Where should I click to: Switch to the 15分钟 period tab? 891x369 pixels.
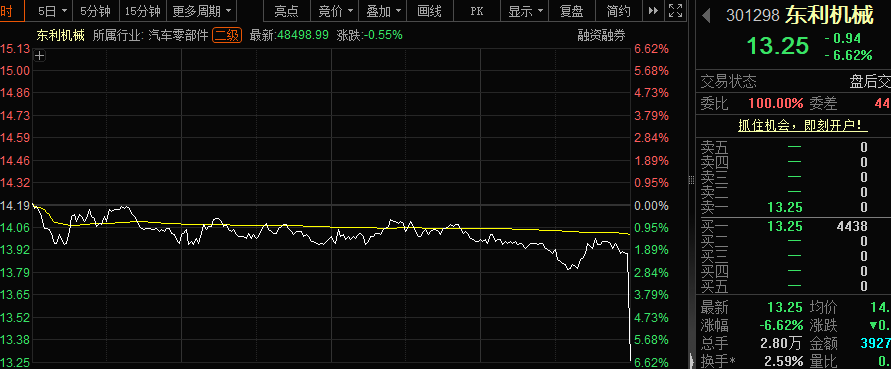pyautogui.click(x=142, y=11)
